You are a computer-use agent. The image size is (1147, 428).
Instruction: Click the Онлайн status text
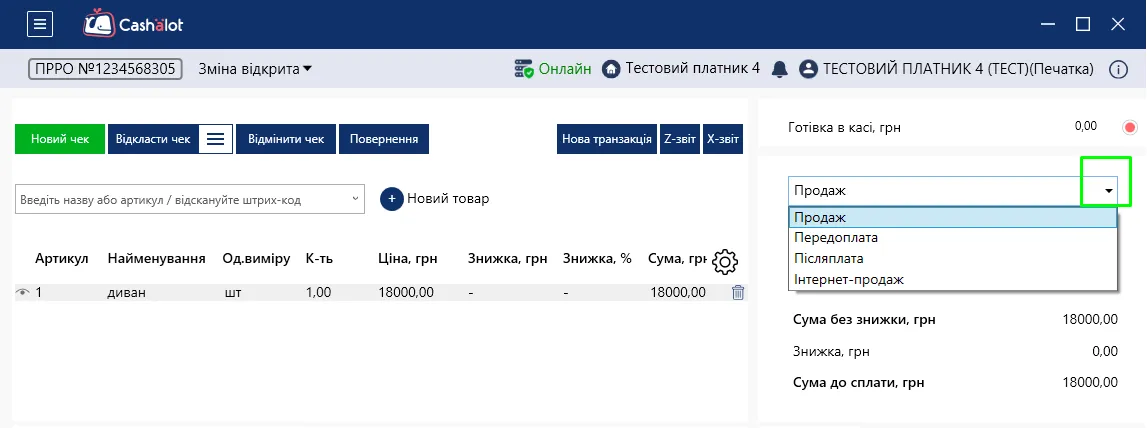pyautogui.click(x=565, y=70)
